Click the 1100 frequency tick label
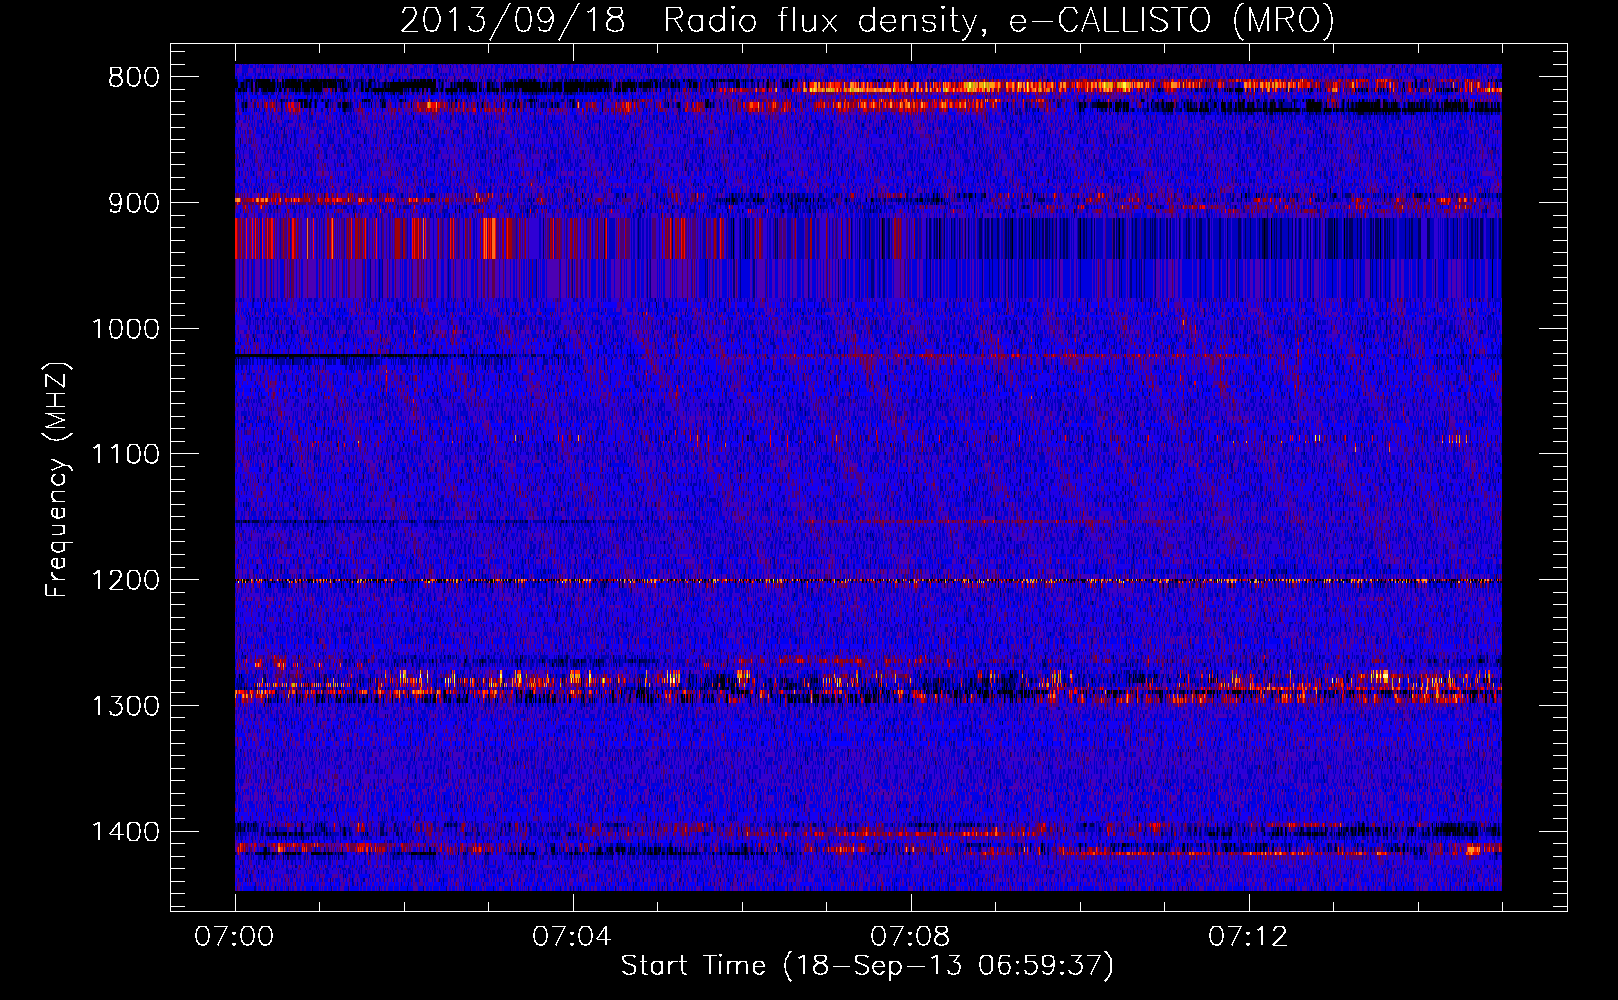 [x=125, y=455]
